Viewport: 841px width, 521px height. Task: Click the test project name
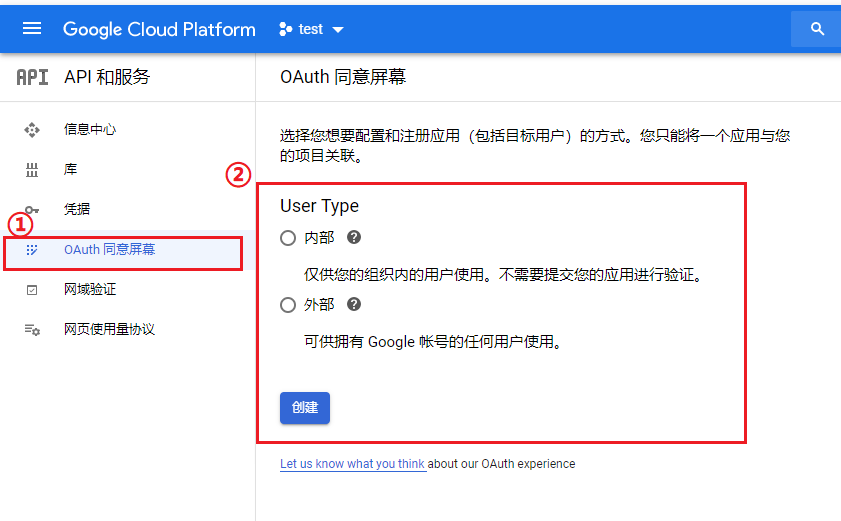[311, 29]
